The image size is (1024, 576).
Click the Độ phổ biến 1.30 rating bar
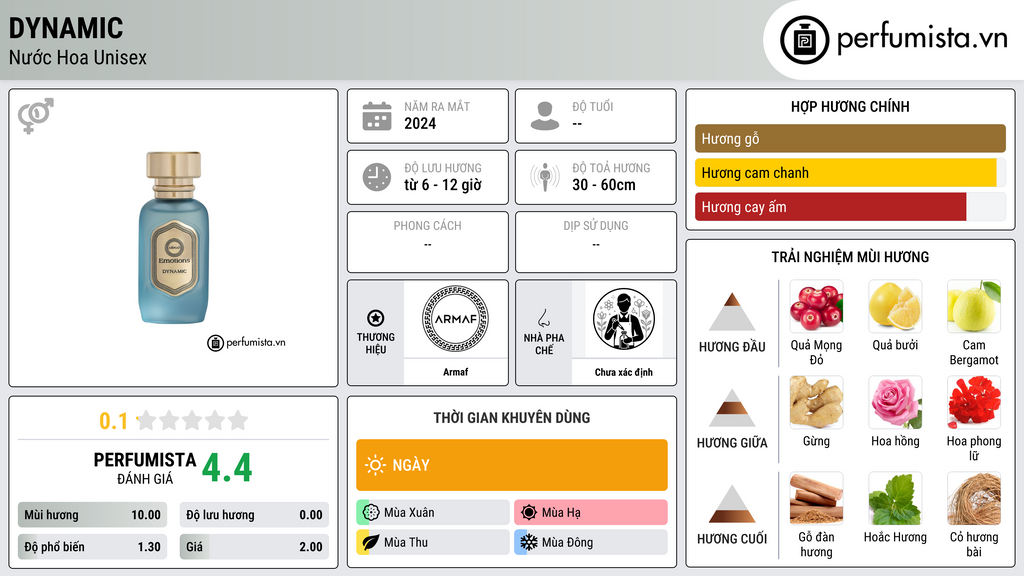pyautogui.click(x=92, y=547)
